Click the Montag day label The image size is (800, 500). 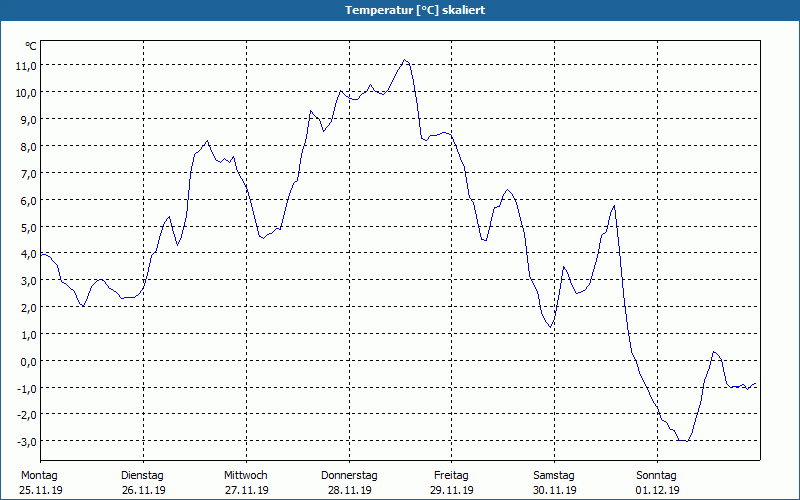pyautogui.click(x=39, y=476)
